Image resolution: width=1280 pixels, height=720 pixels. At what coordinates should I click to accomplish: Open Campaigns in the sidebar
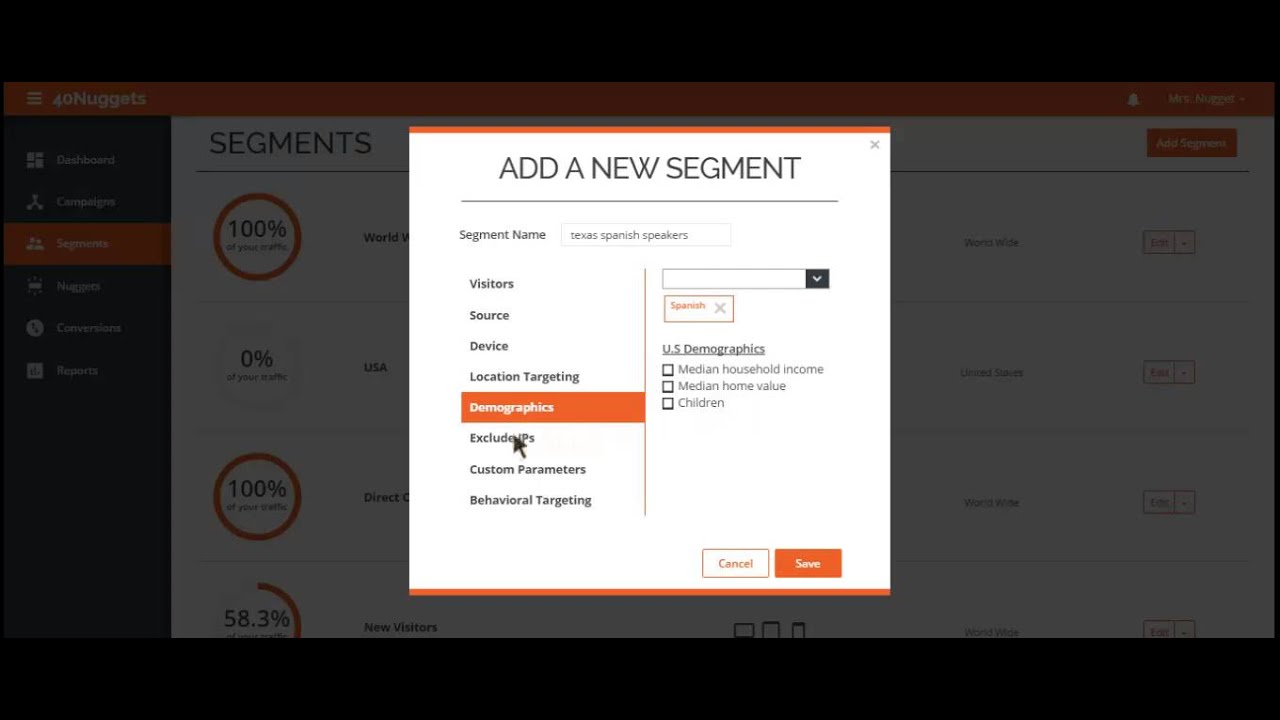85,202
